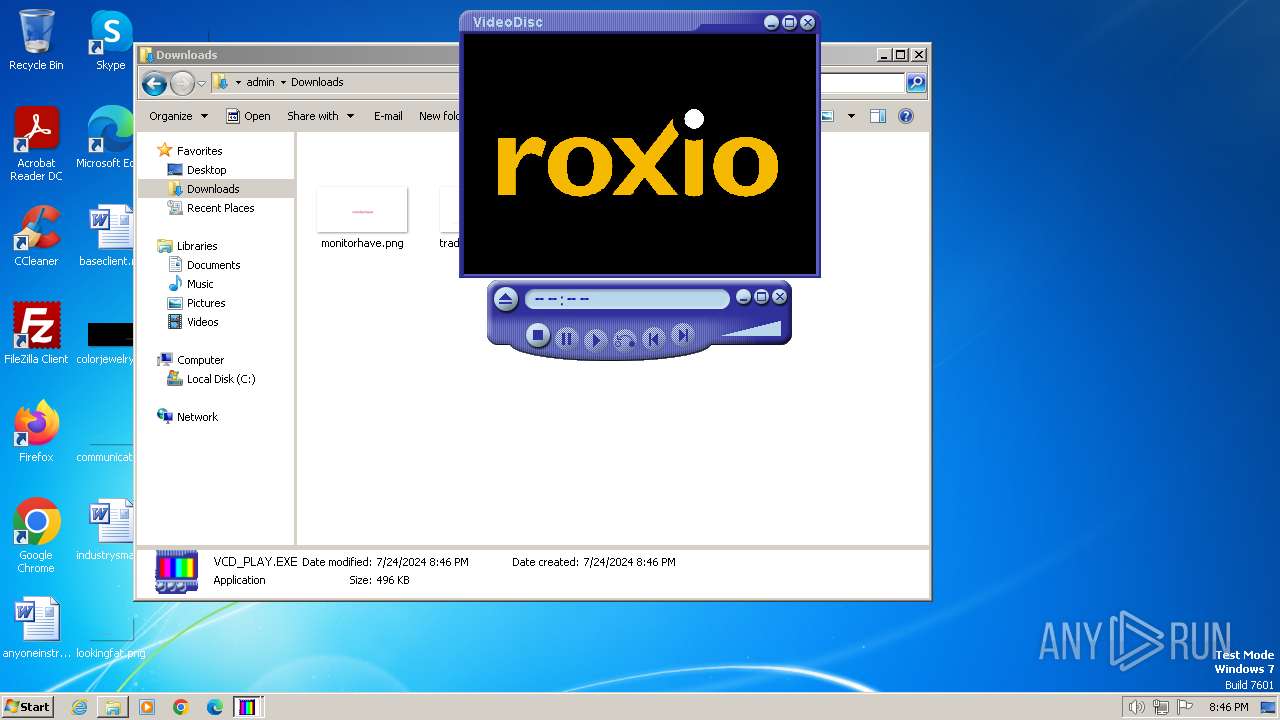Adjust the volume wedge slider in player
The width and height of the screenshot is (1280, 720).
point(750,329)
